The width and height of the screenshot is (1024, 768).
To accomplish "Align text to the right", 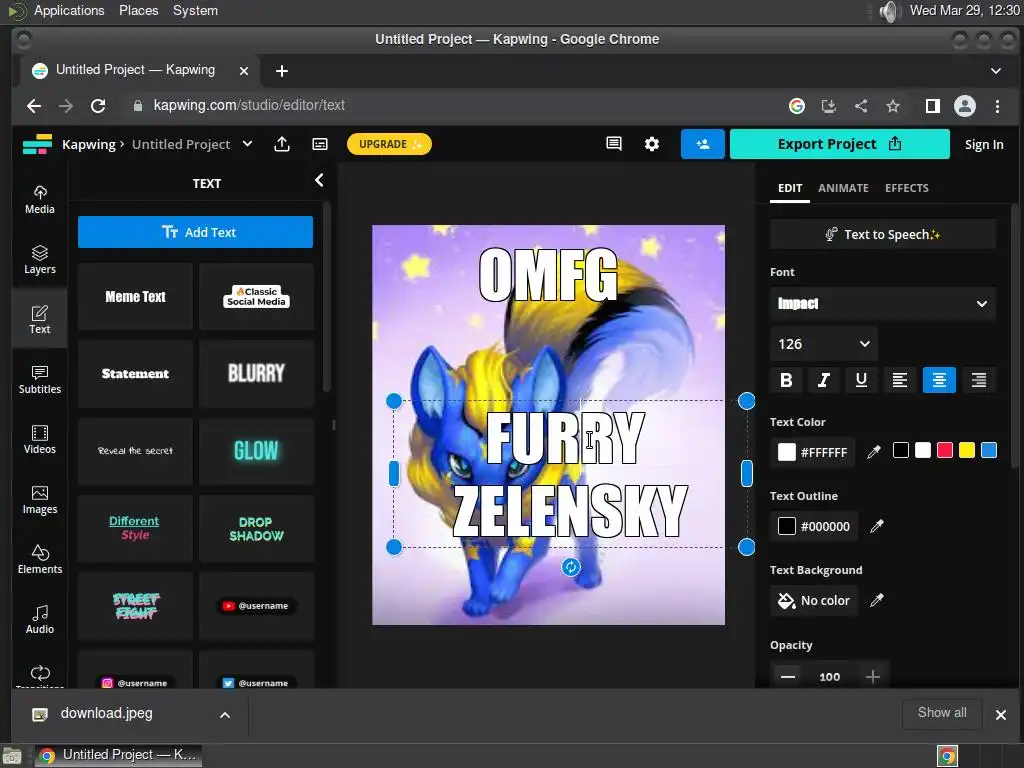I will [978, 380].
